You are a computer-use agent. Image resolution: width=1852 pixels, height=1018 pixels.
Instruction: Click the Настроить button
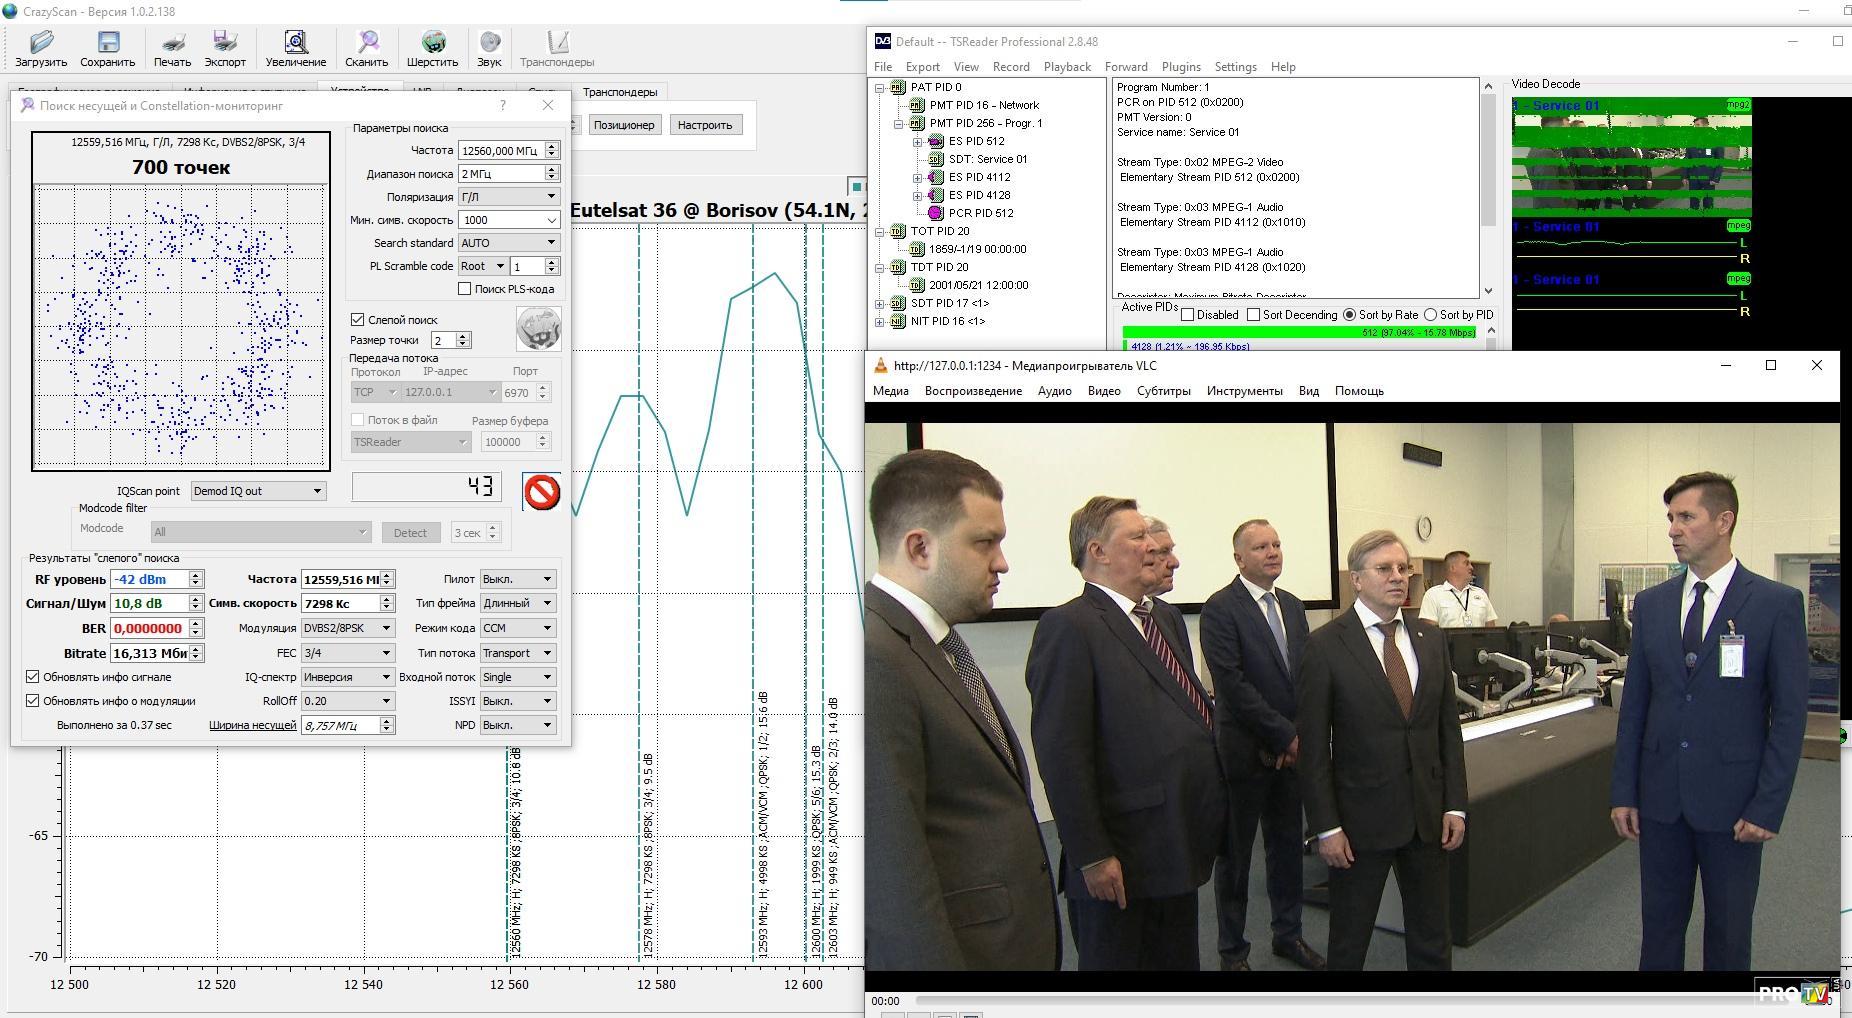pos(704,125)
